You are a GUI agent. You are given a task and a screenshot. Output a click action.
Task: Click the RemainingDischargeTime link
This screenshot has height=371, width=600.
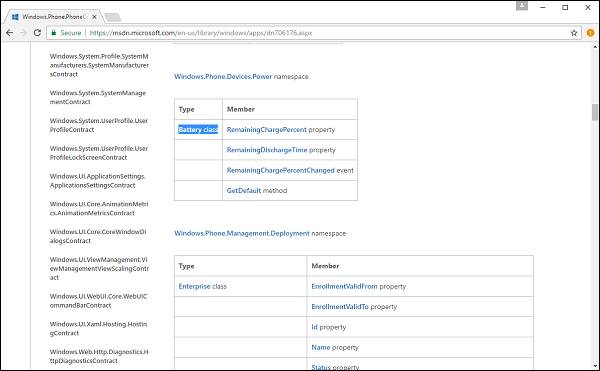point(267,150)
